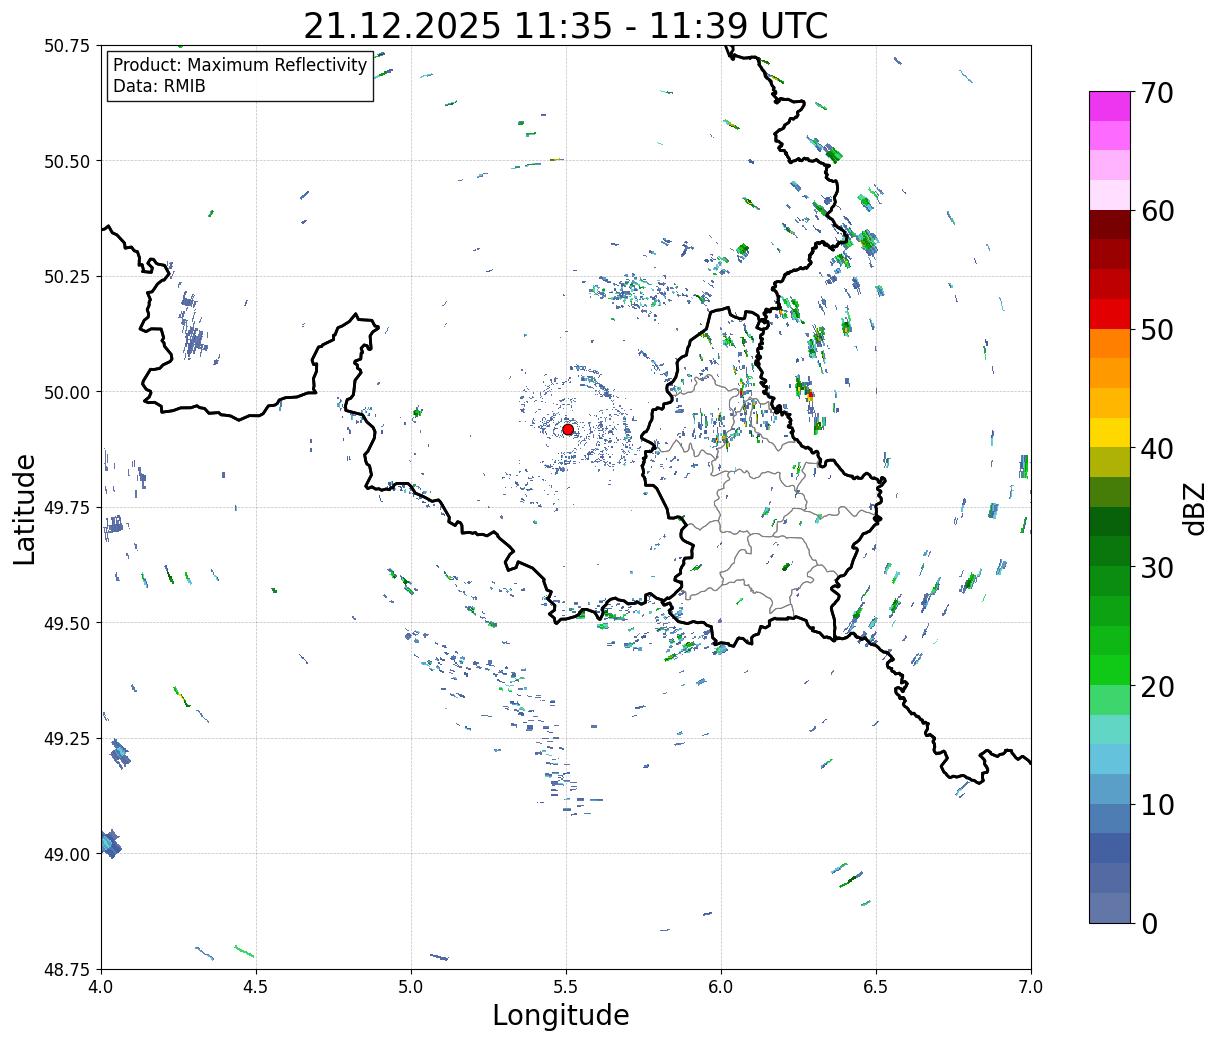Pick the dark red colorbar band below 60
The image size is (1219, 1040).
[1109, 224]
